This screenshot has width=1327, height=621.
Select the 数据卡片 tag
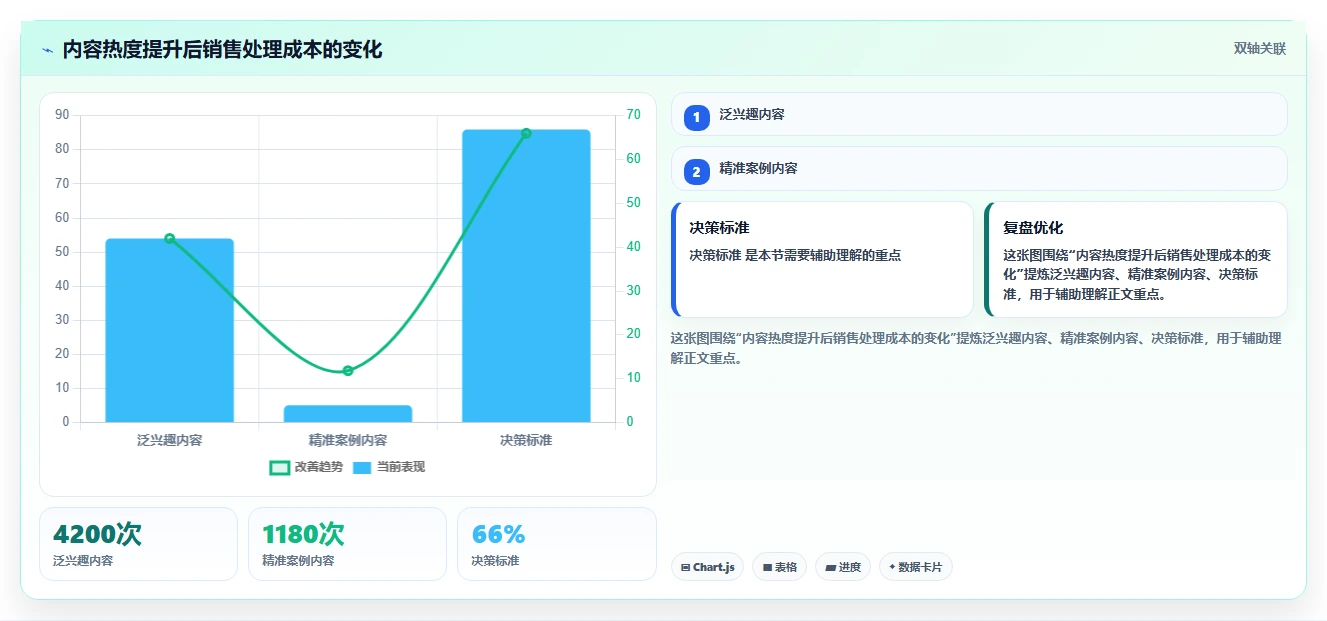tap(915, 567)
